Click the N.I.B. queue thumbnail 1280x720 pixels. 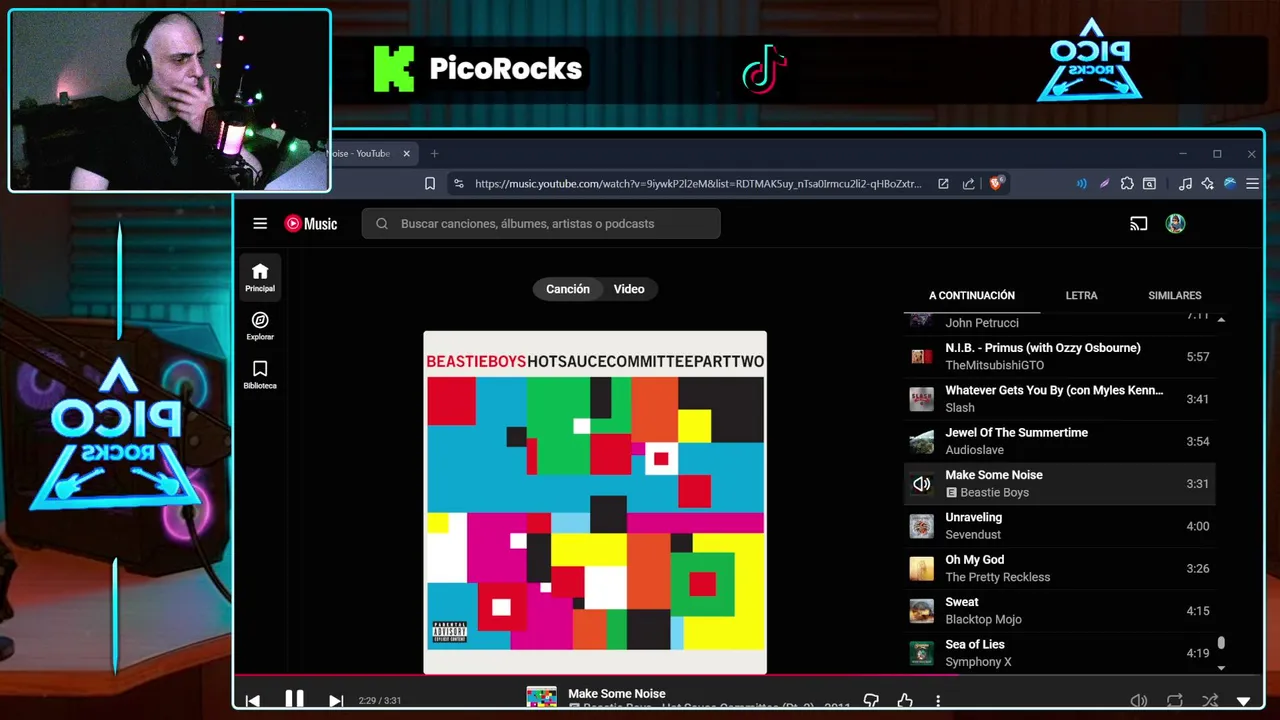pos(921,356)
